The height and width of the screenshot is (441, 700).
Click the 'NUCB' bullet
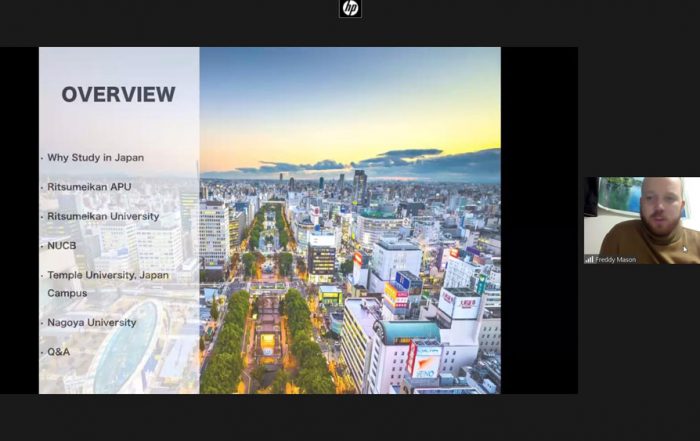pyautogui.click(x=62, y=245)
